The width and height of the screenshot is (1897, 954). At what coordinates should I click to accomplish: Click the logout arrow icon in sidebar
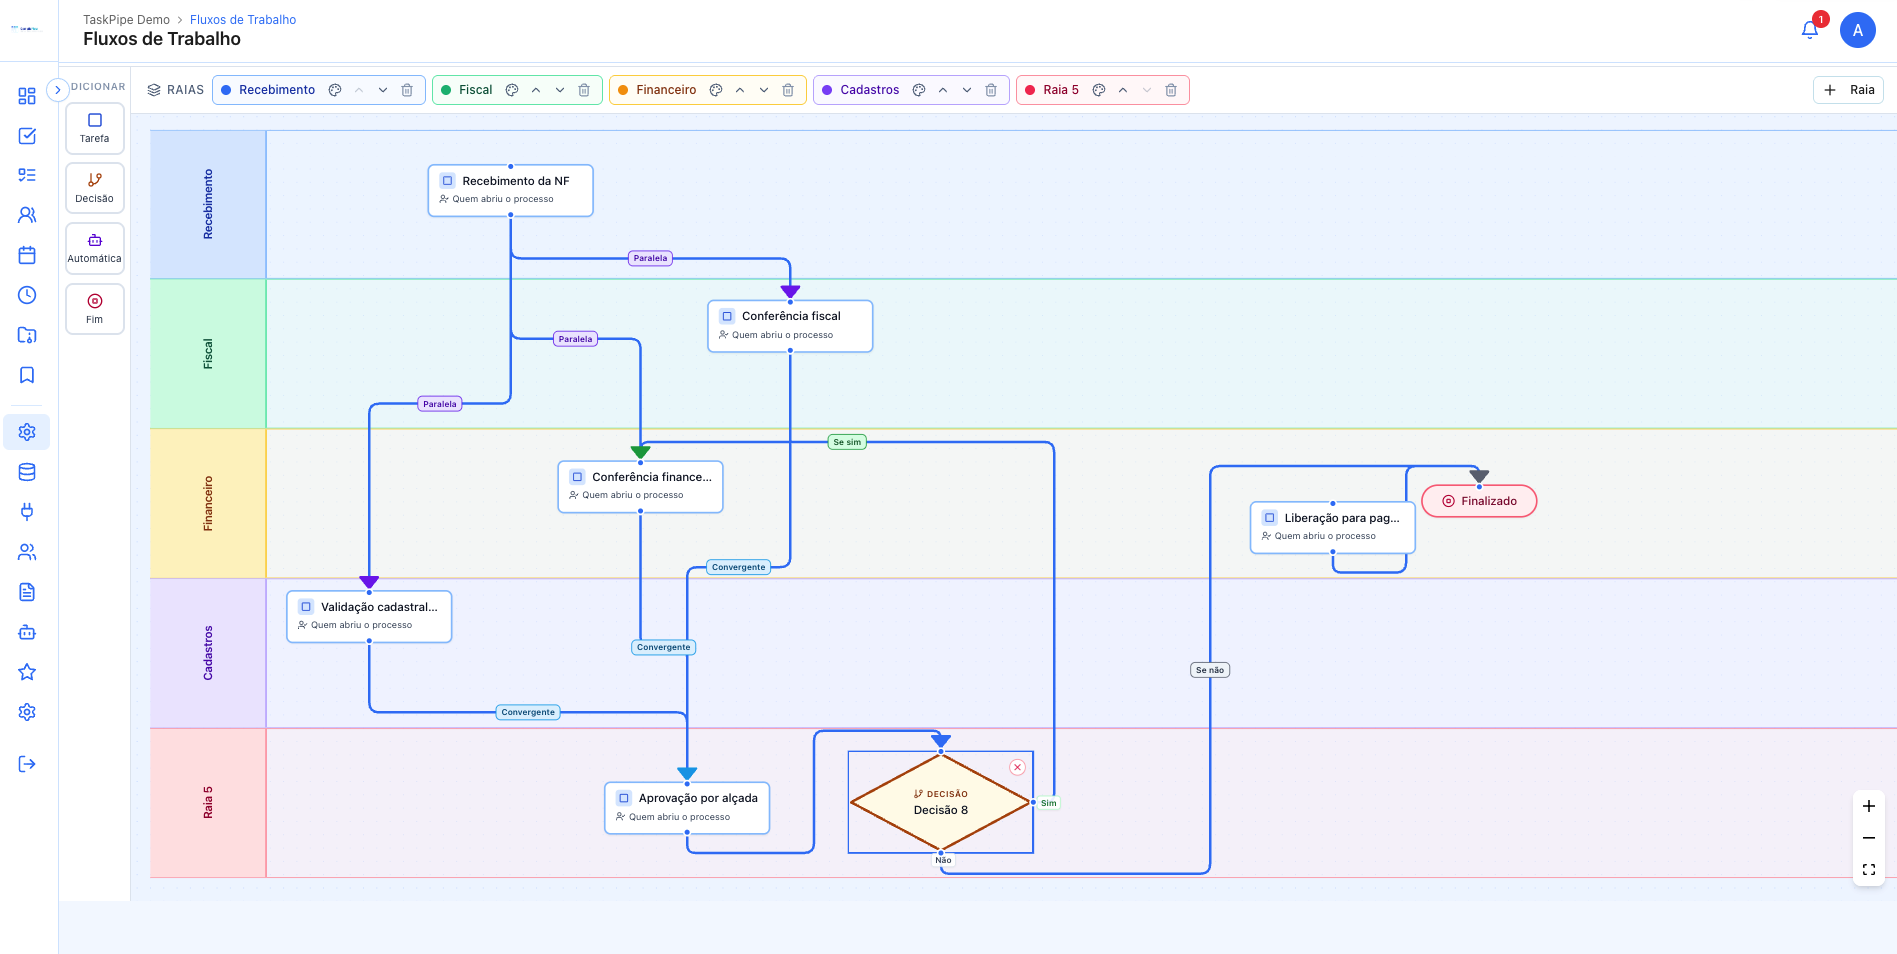coord(27,764)
